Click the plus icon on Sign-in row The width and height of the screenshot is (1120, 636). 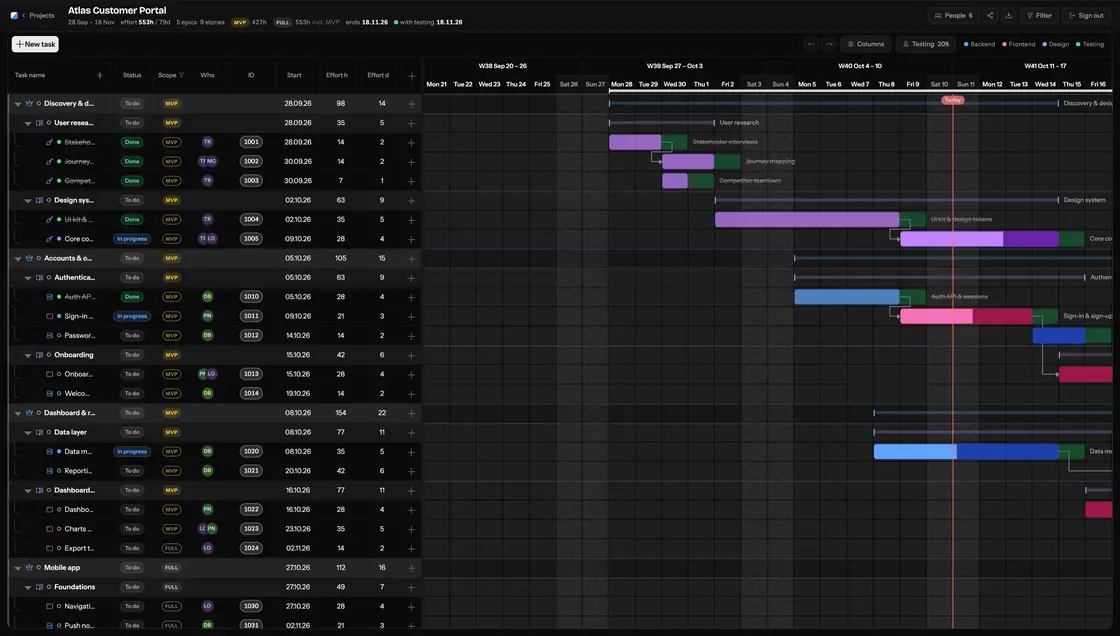[x=411, y=317]
